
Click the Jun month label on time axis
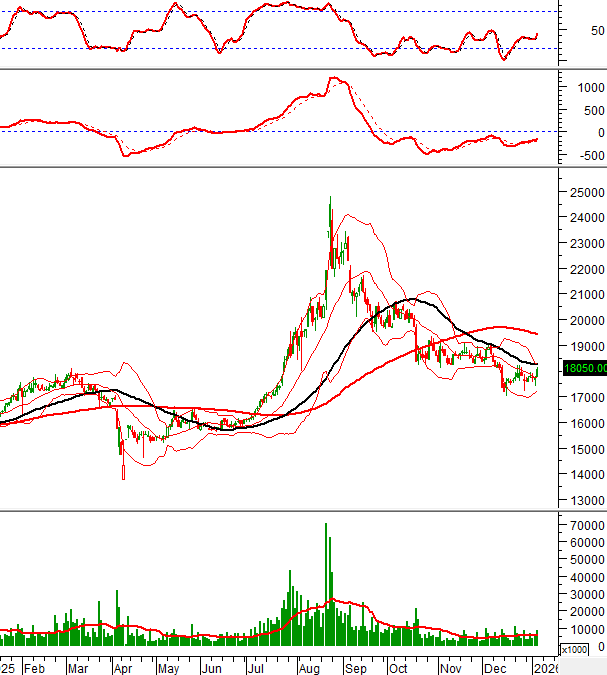coord(211,667)
